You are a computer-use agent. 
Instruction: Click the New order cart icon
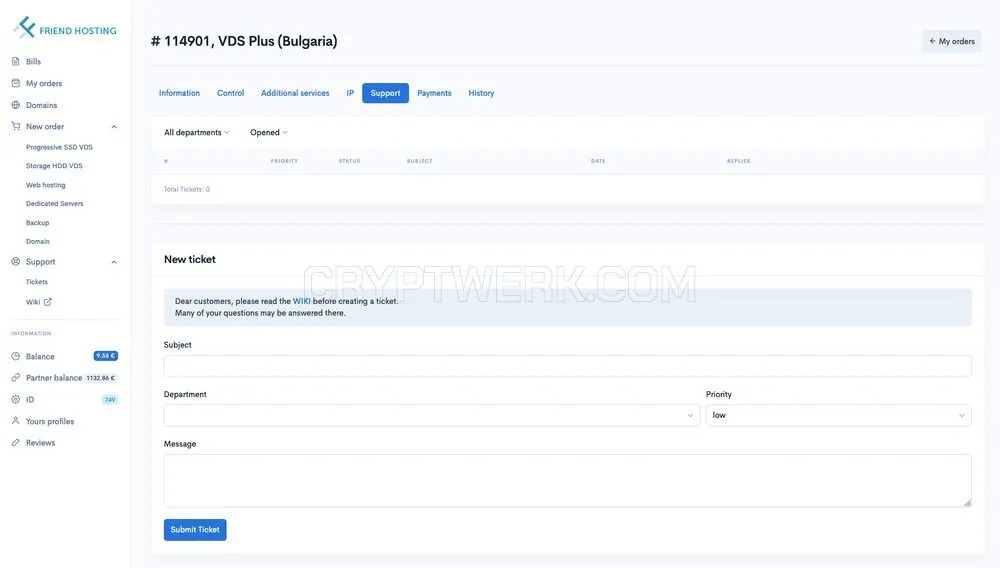click(15, 126)
